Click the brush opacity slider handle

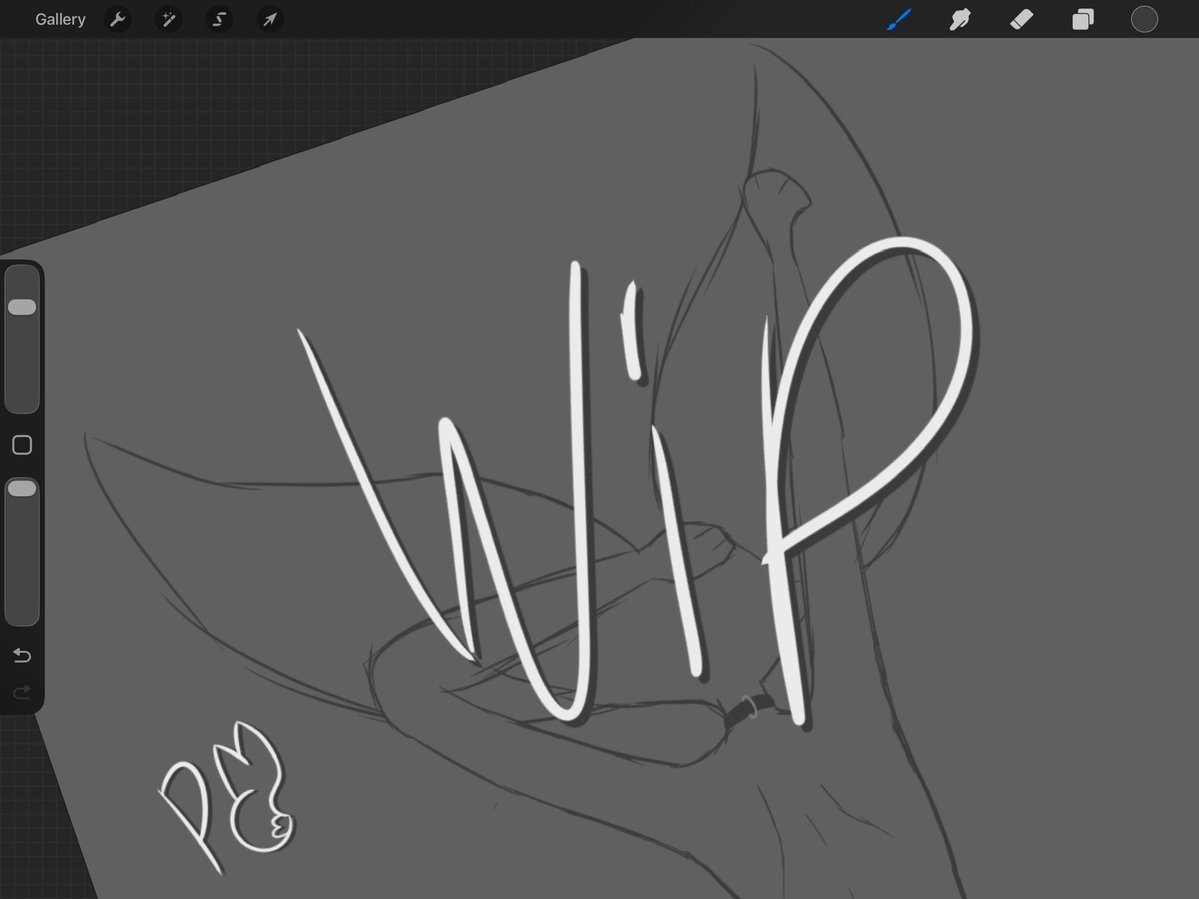[x=22, y=488]
